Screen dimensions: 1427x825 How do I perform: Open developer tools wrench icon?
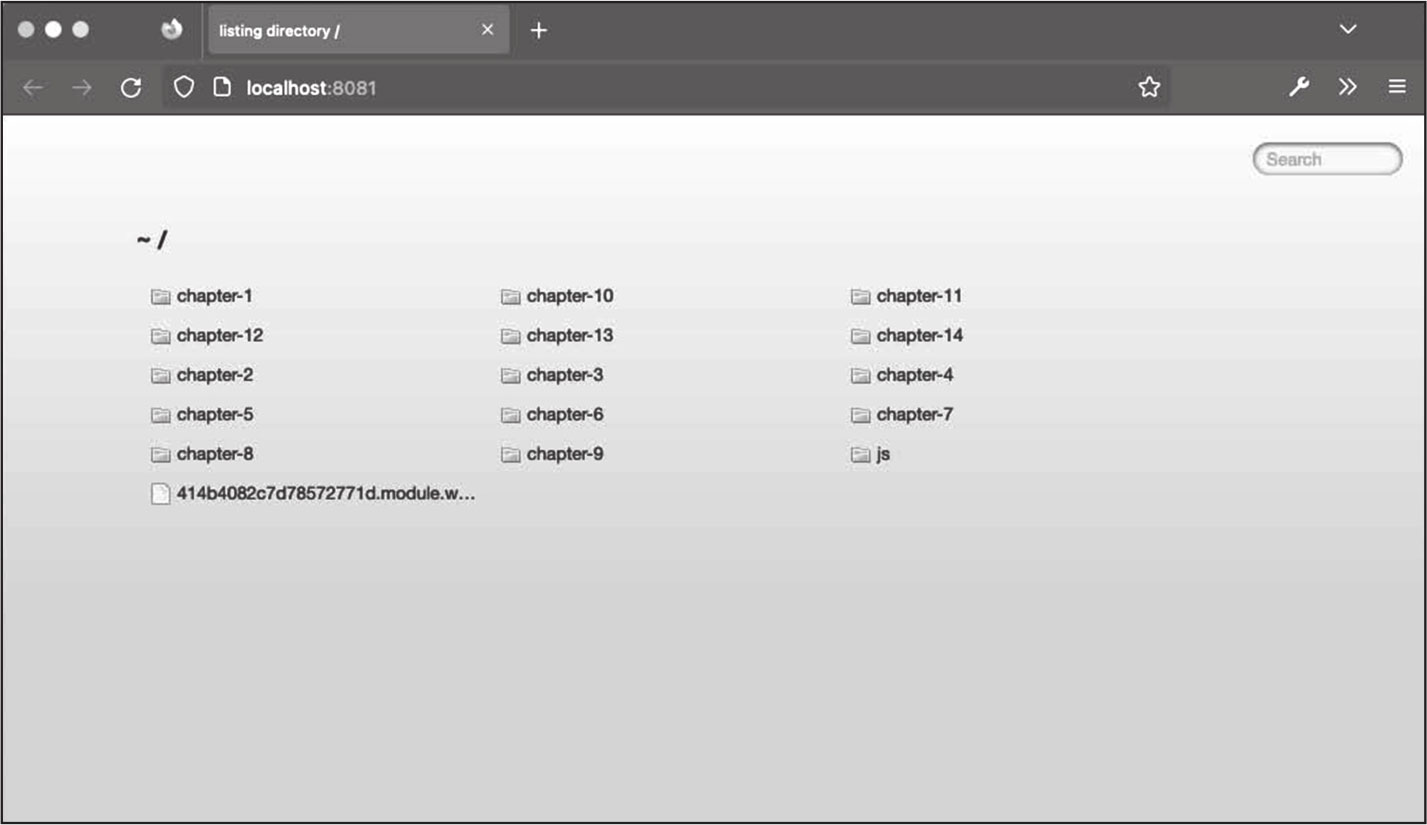click(1298, 88)
